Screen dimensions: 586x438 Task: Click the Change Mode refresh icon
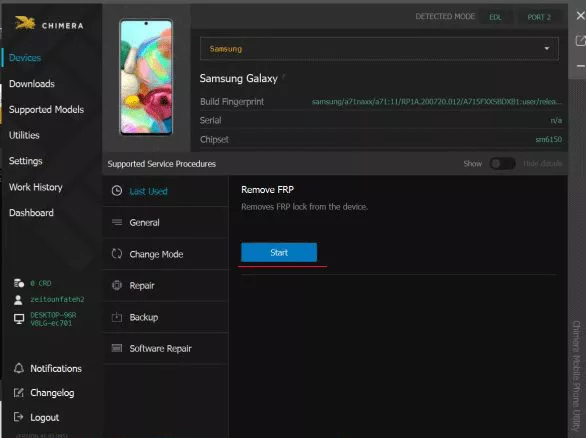point(117,254)
